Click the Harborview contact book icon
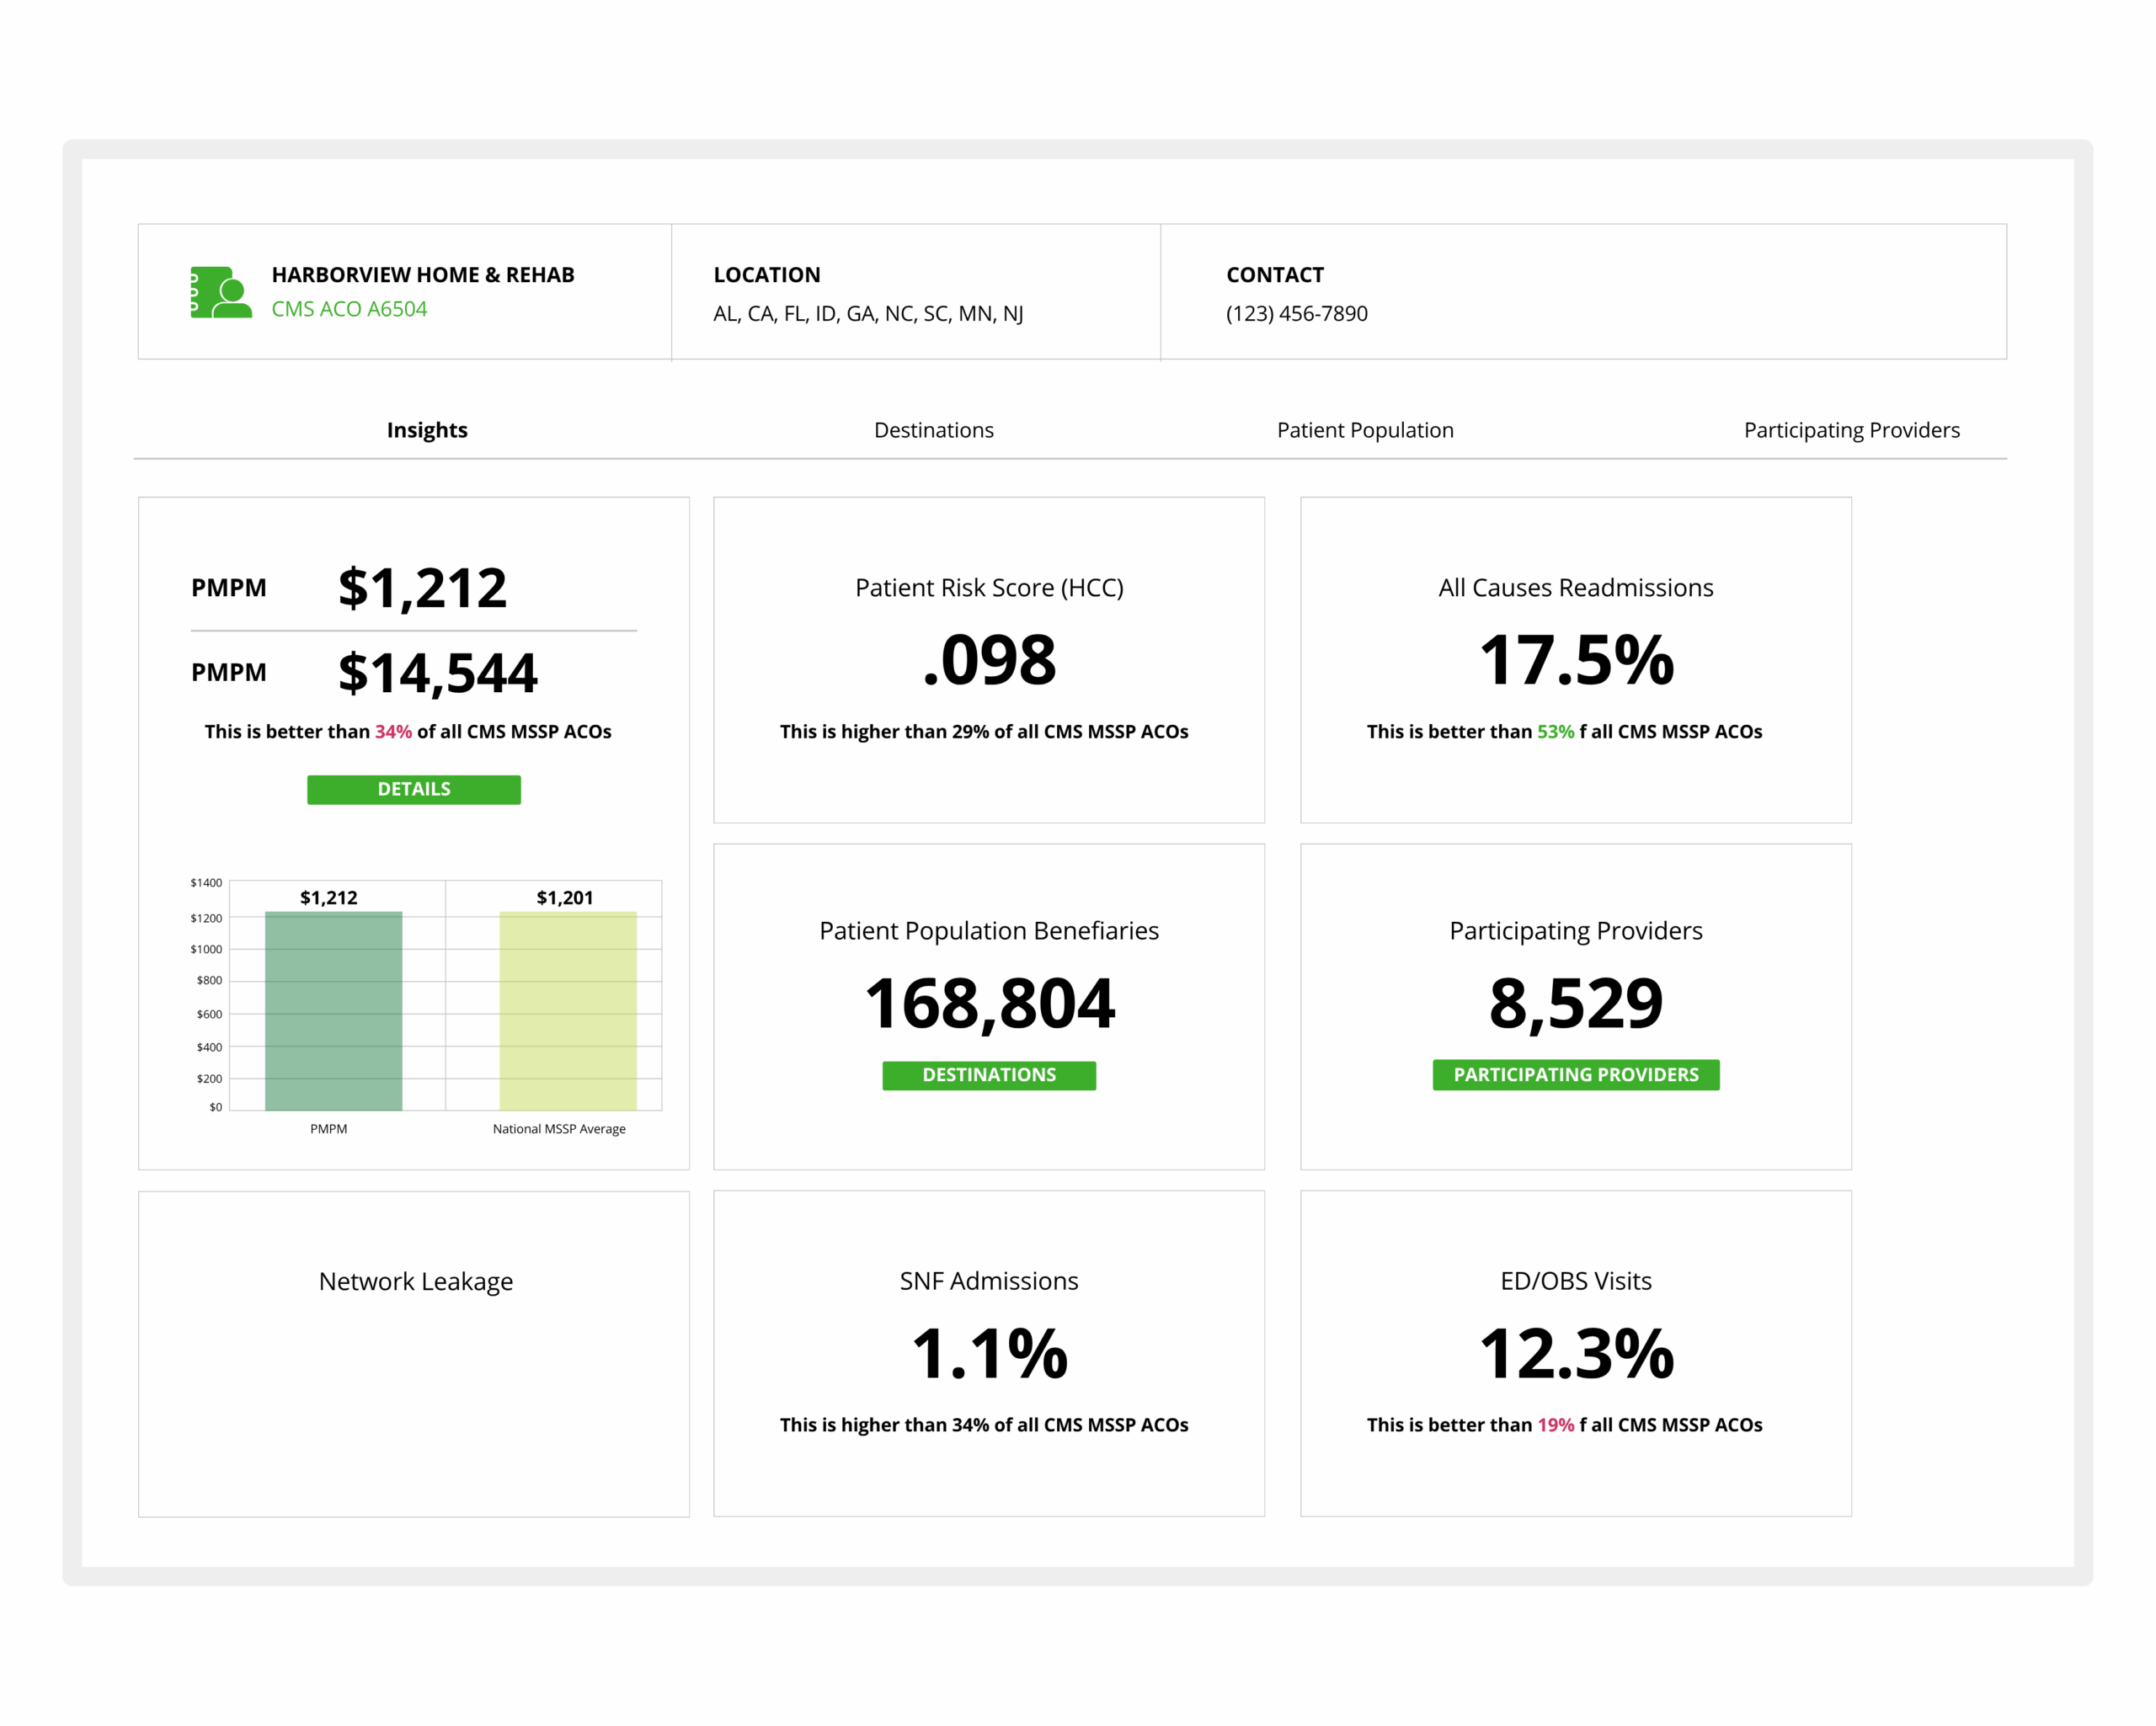 [221, 292]
